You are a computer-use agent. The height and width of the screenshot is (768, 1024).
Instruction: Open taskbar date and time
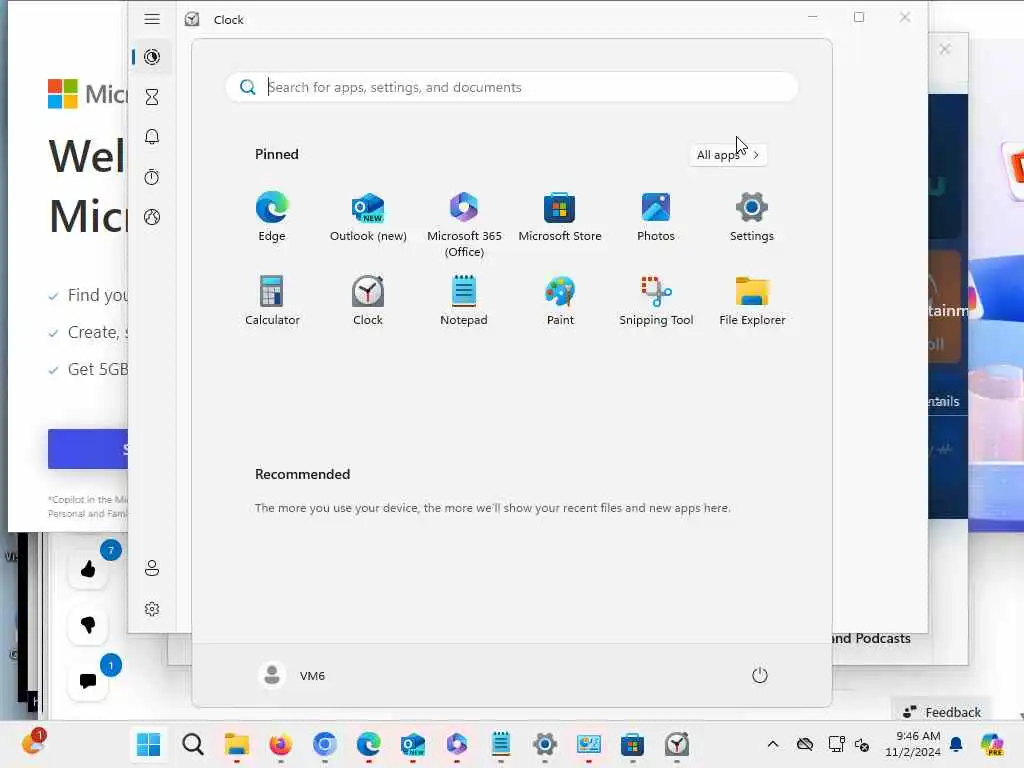[912, 744]
